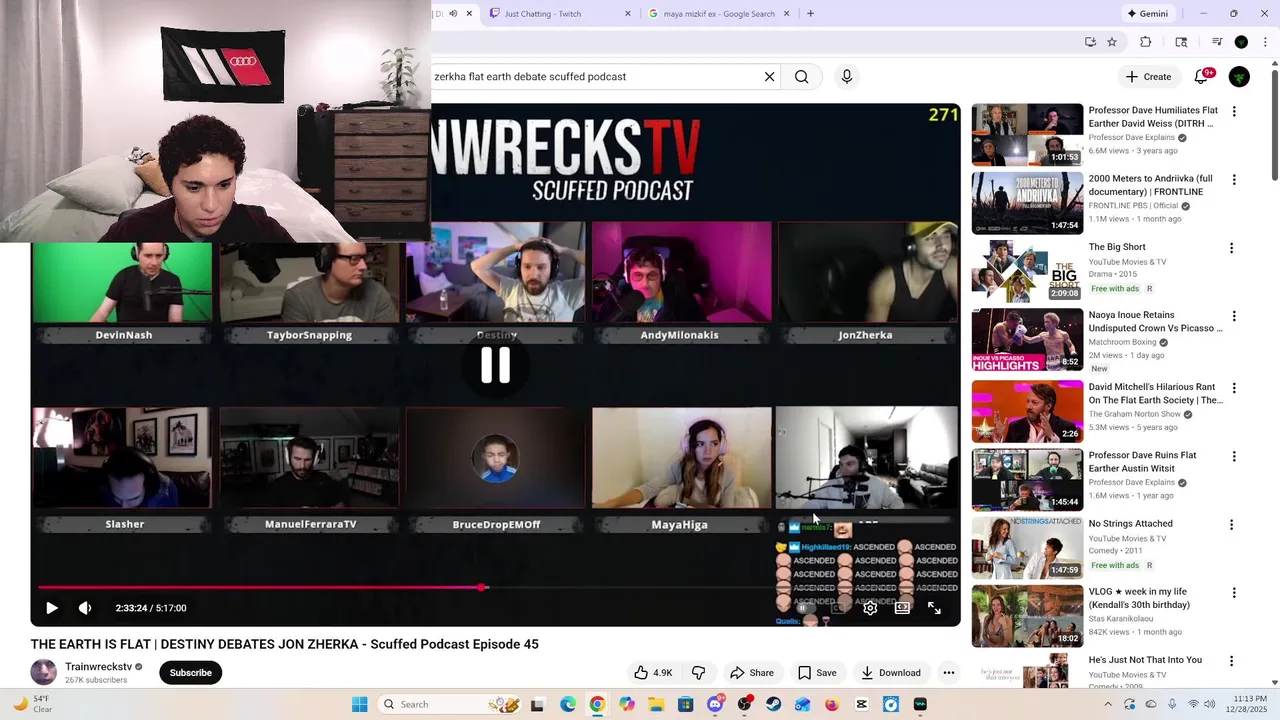Open CapCut from taskbar
This screenshot has height=720, width=1280.
[x=861, y=704]
